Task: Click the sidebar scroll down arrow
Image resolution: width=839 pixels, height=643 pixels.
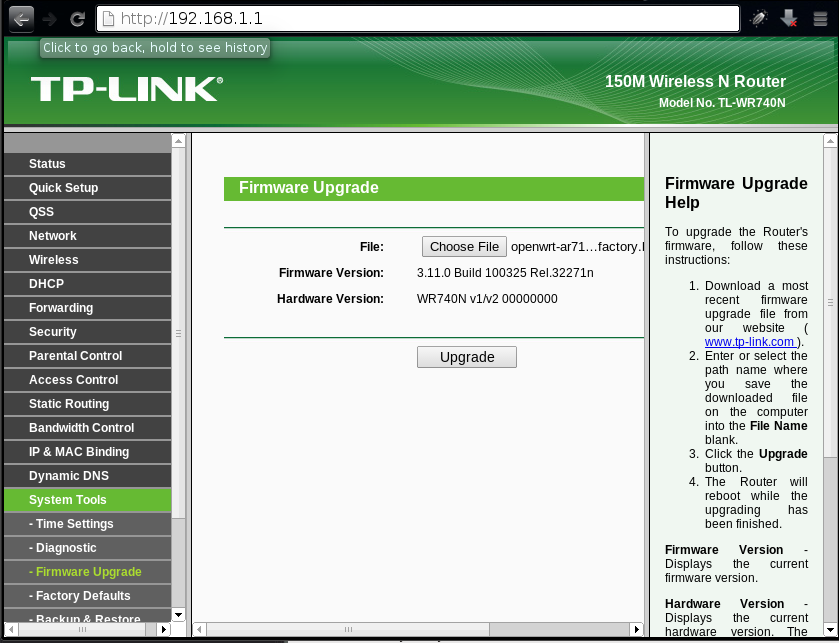Action: point(179,615)
